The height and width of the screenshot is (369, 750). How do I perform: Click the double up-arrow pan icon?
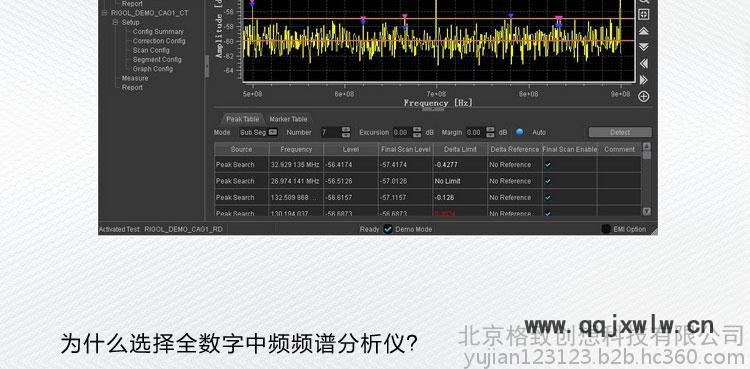tap(644, 31)
